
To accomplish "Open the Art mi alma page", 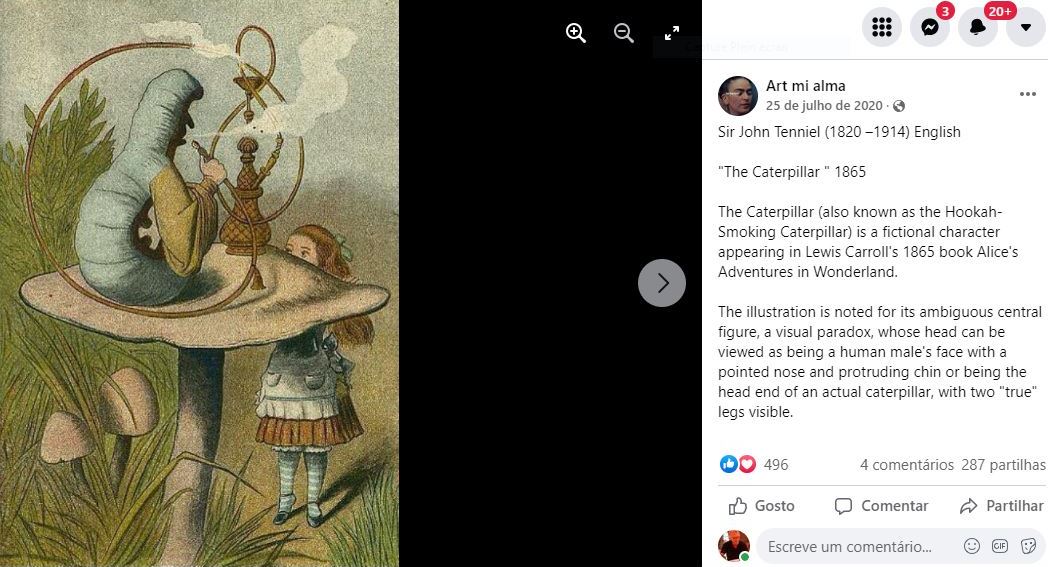I will click(x=805, y=86).
